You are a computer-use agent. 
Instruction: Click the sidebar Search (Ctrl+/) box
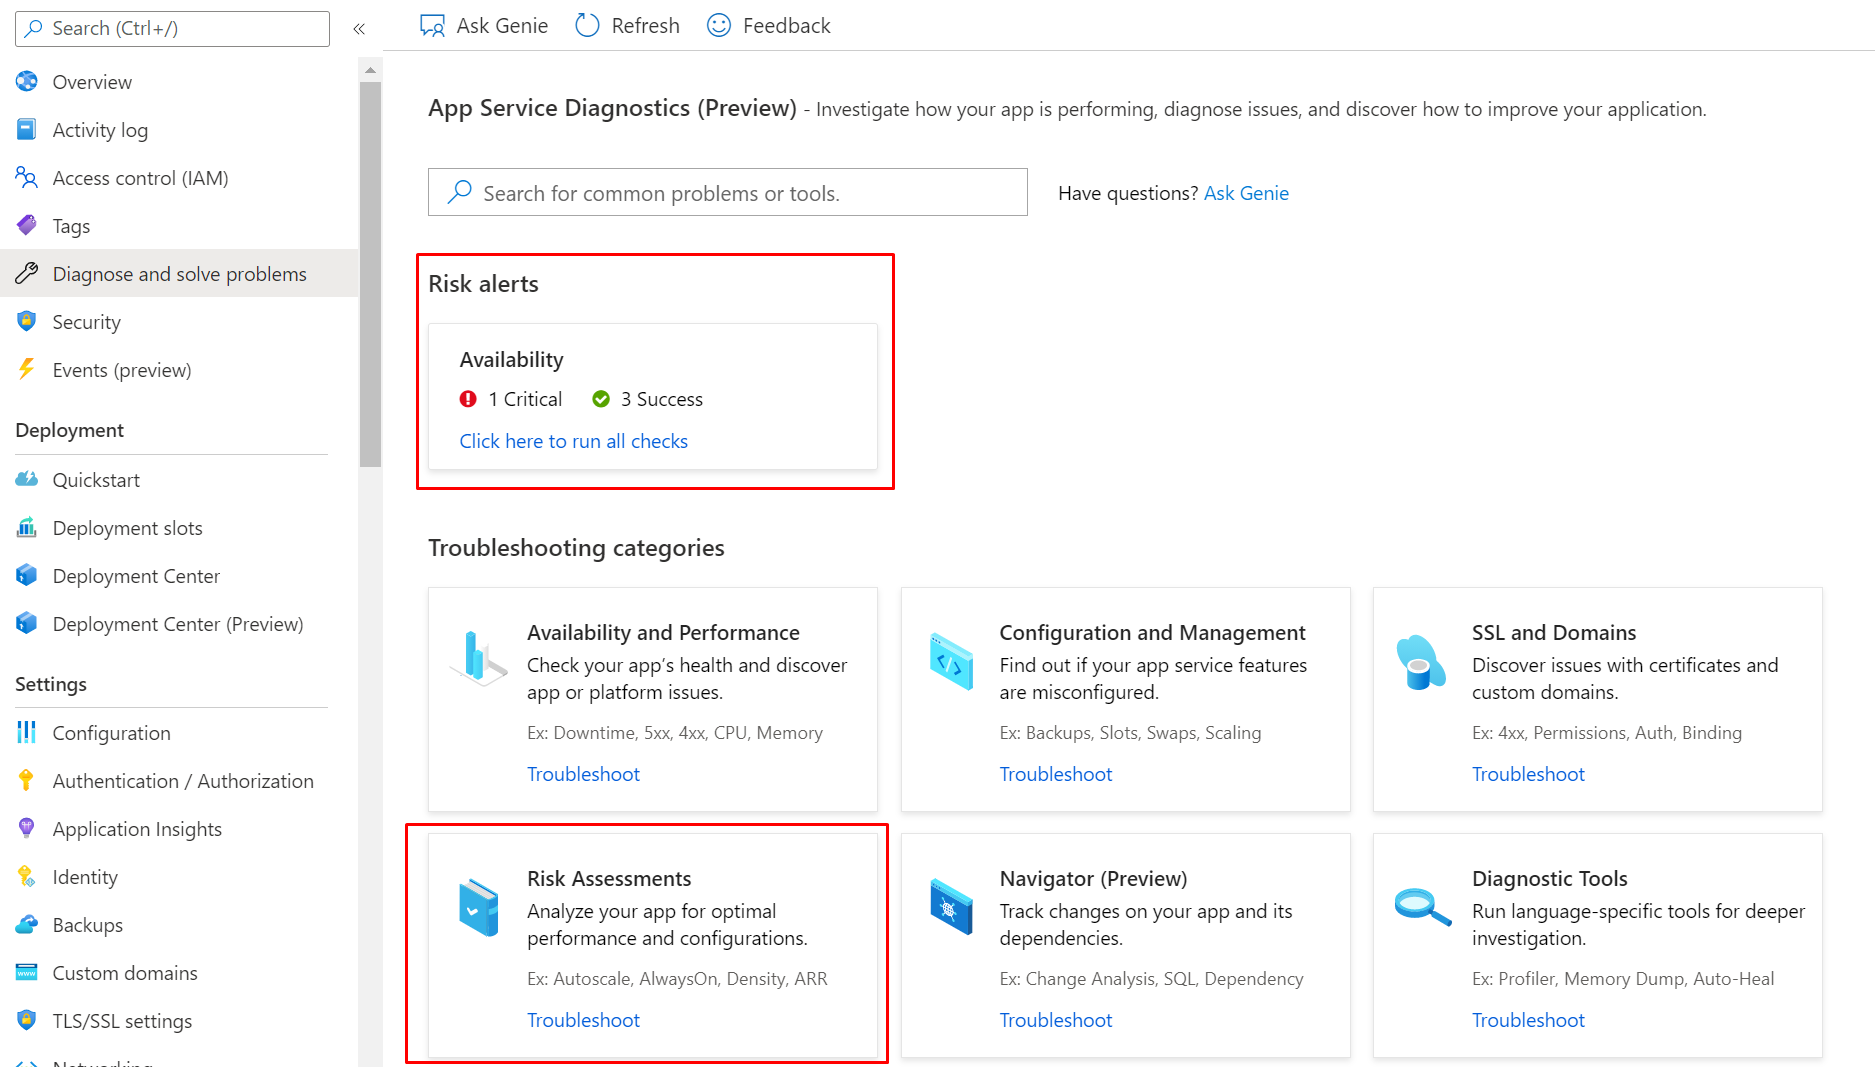pyautogui.click(x=172, y=29)
